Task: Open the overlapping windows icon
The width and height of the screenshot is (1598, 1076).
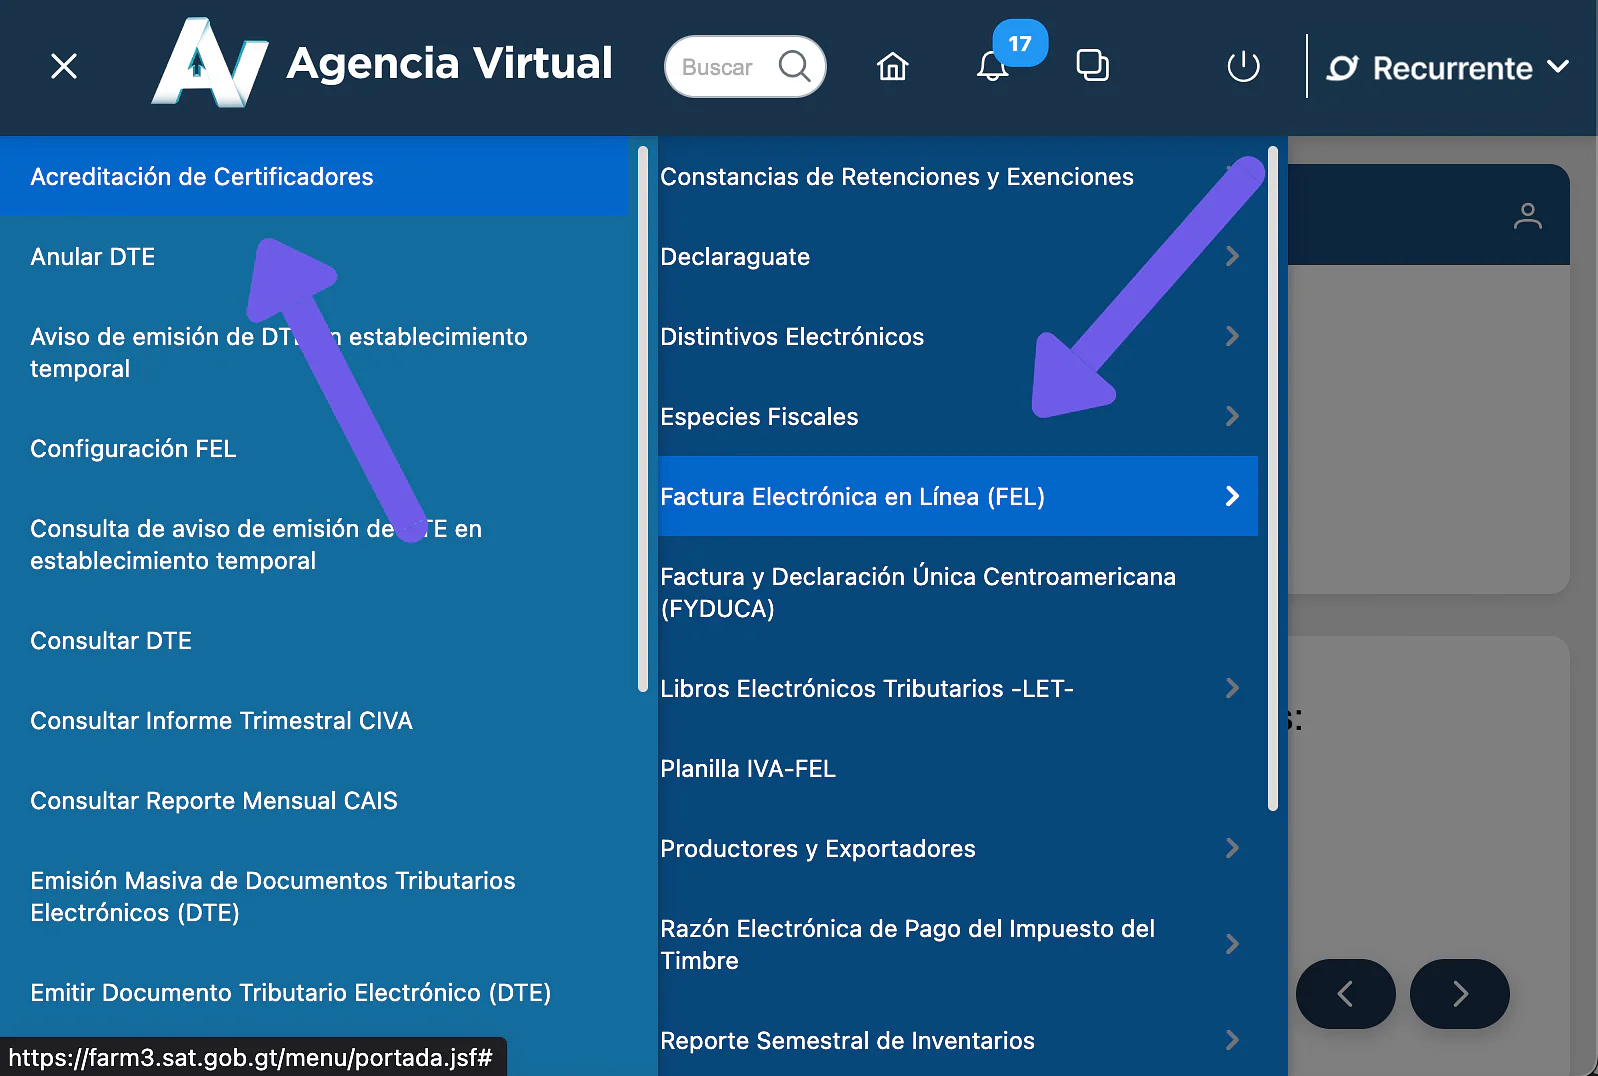Action: (1092, 66)
